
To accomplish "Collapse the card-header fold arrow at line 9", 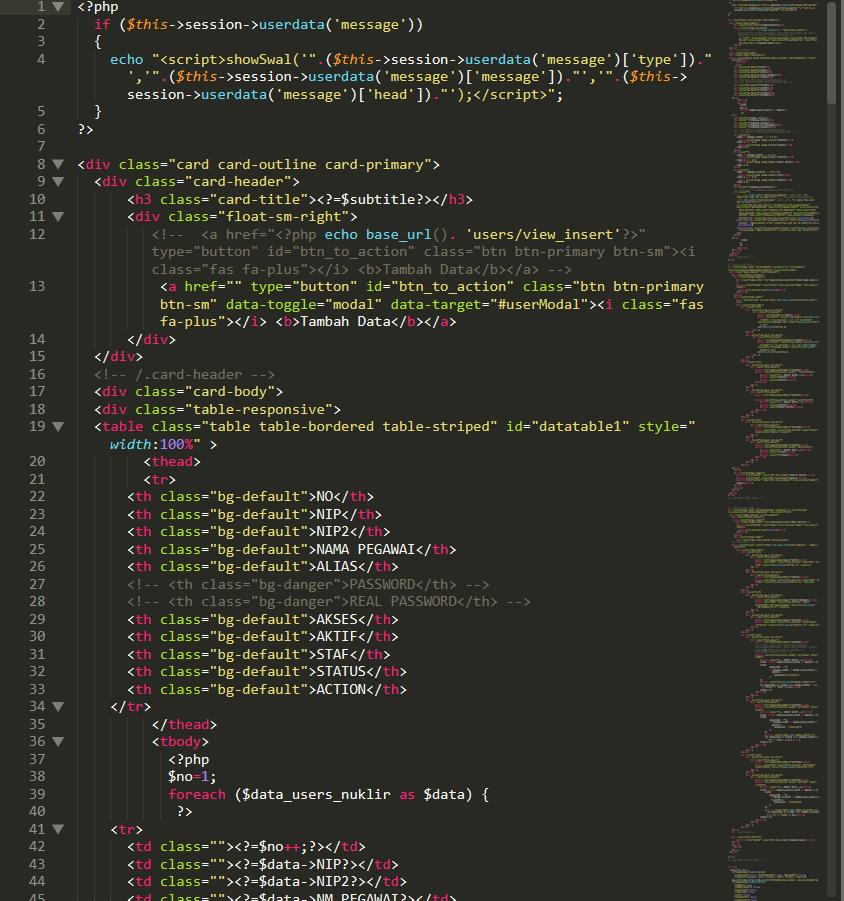I will click(58, 182).
